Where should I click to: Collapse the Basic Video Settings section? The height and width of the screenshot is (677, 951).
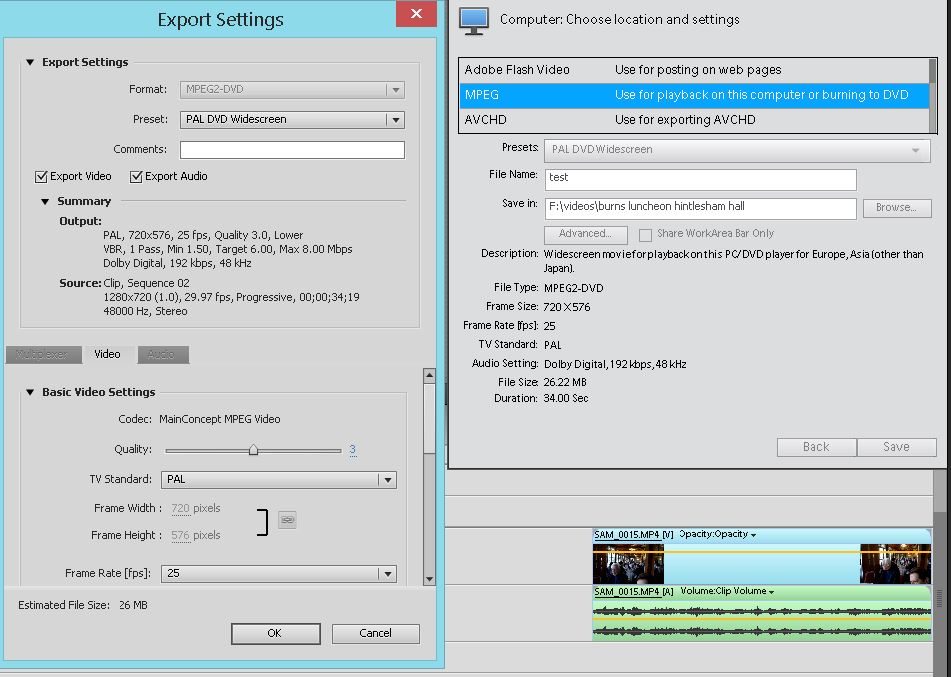coord(31,393)
